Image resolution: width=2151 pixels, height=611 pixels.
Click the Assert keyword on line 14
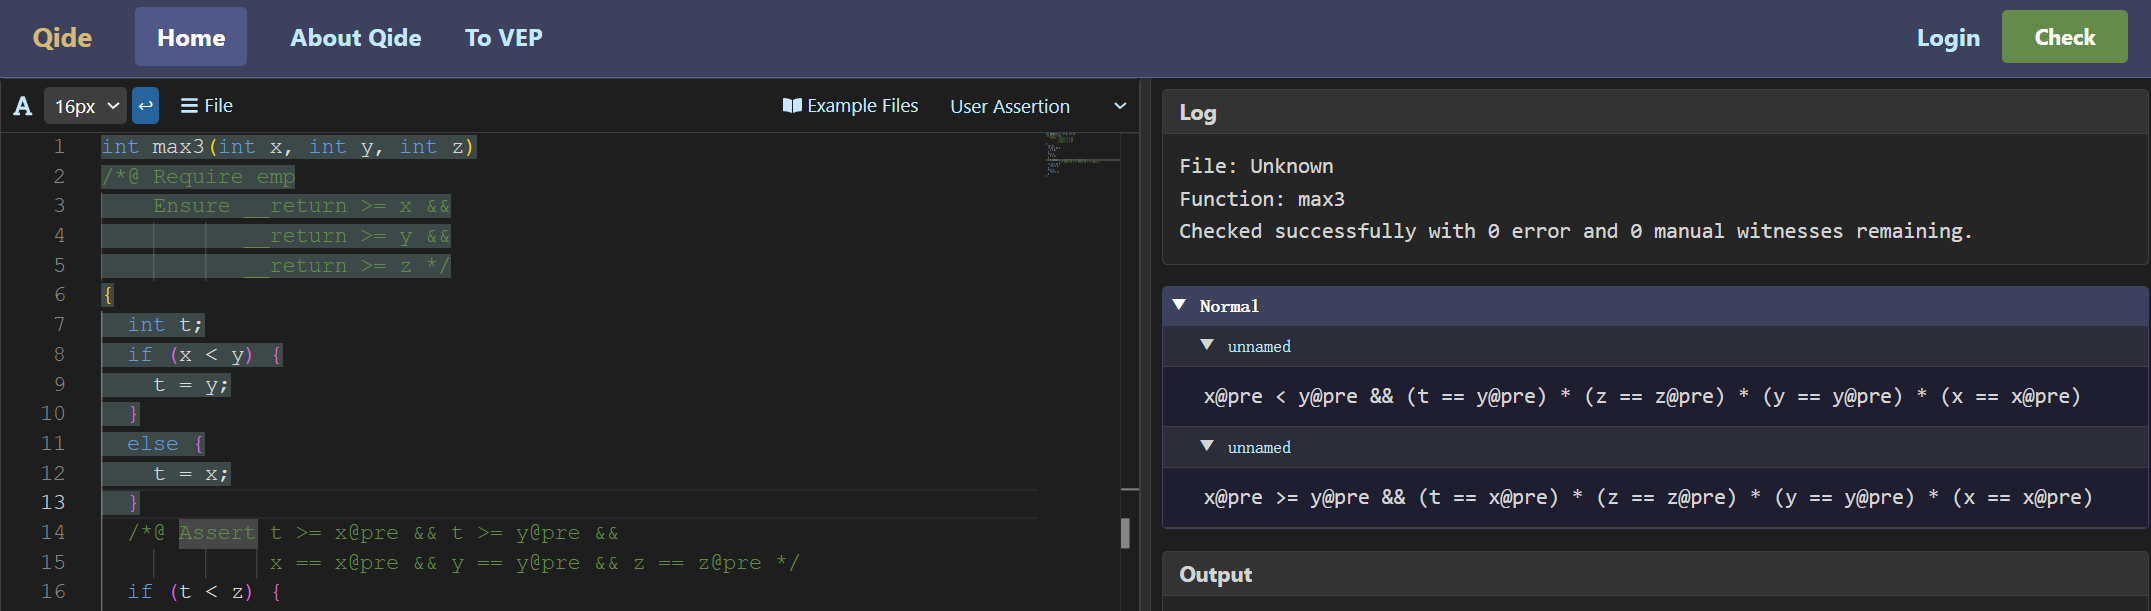[x=217, y=533]
